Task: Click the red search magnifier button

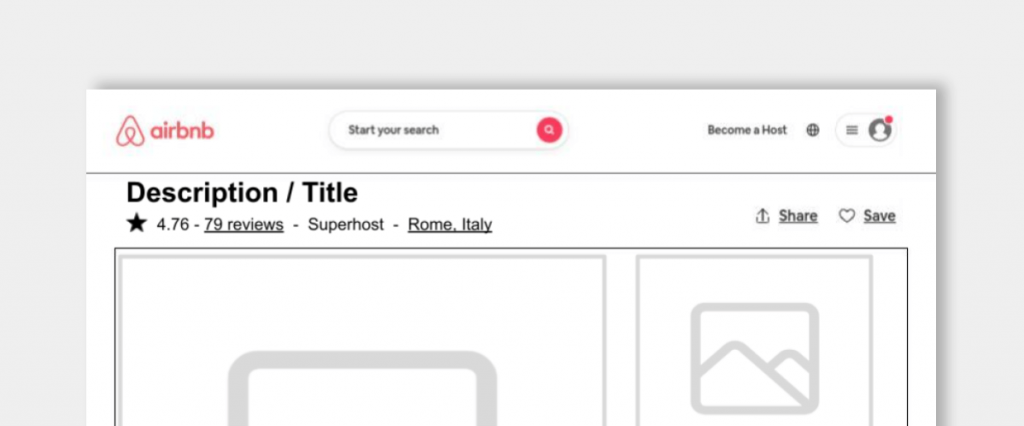Action: click(549, 130)
